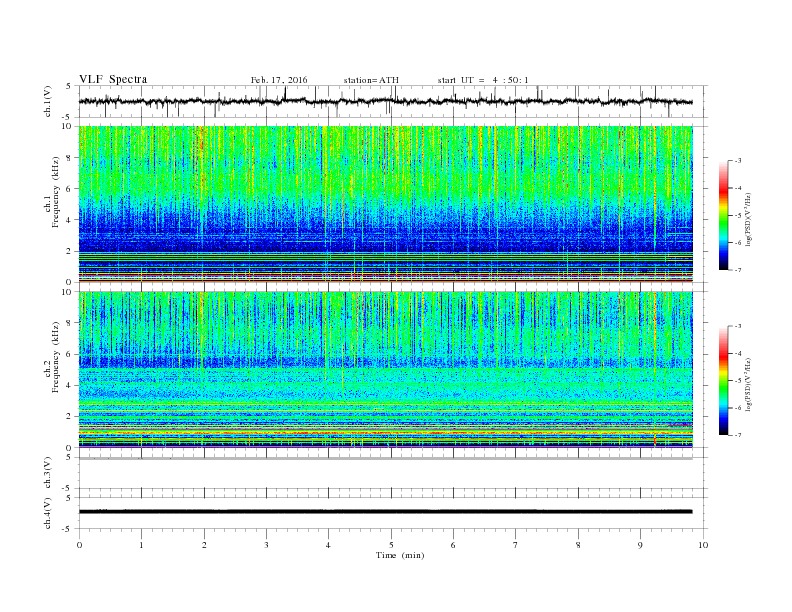Click the "10" kHz tick of ch.2 spectrogram
The height and width of the screenshot is (612, 792).
pyautogui.click(x=67, y=292)
